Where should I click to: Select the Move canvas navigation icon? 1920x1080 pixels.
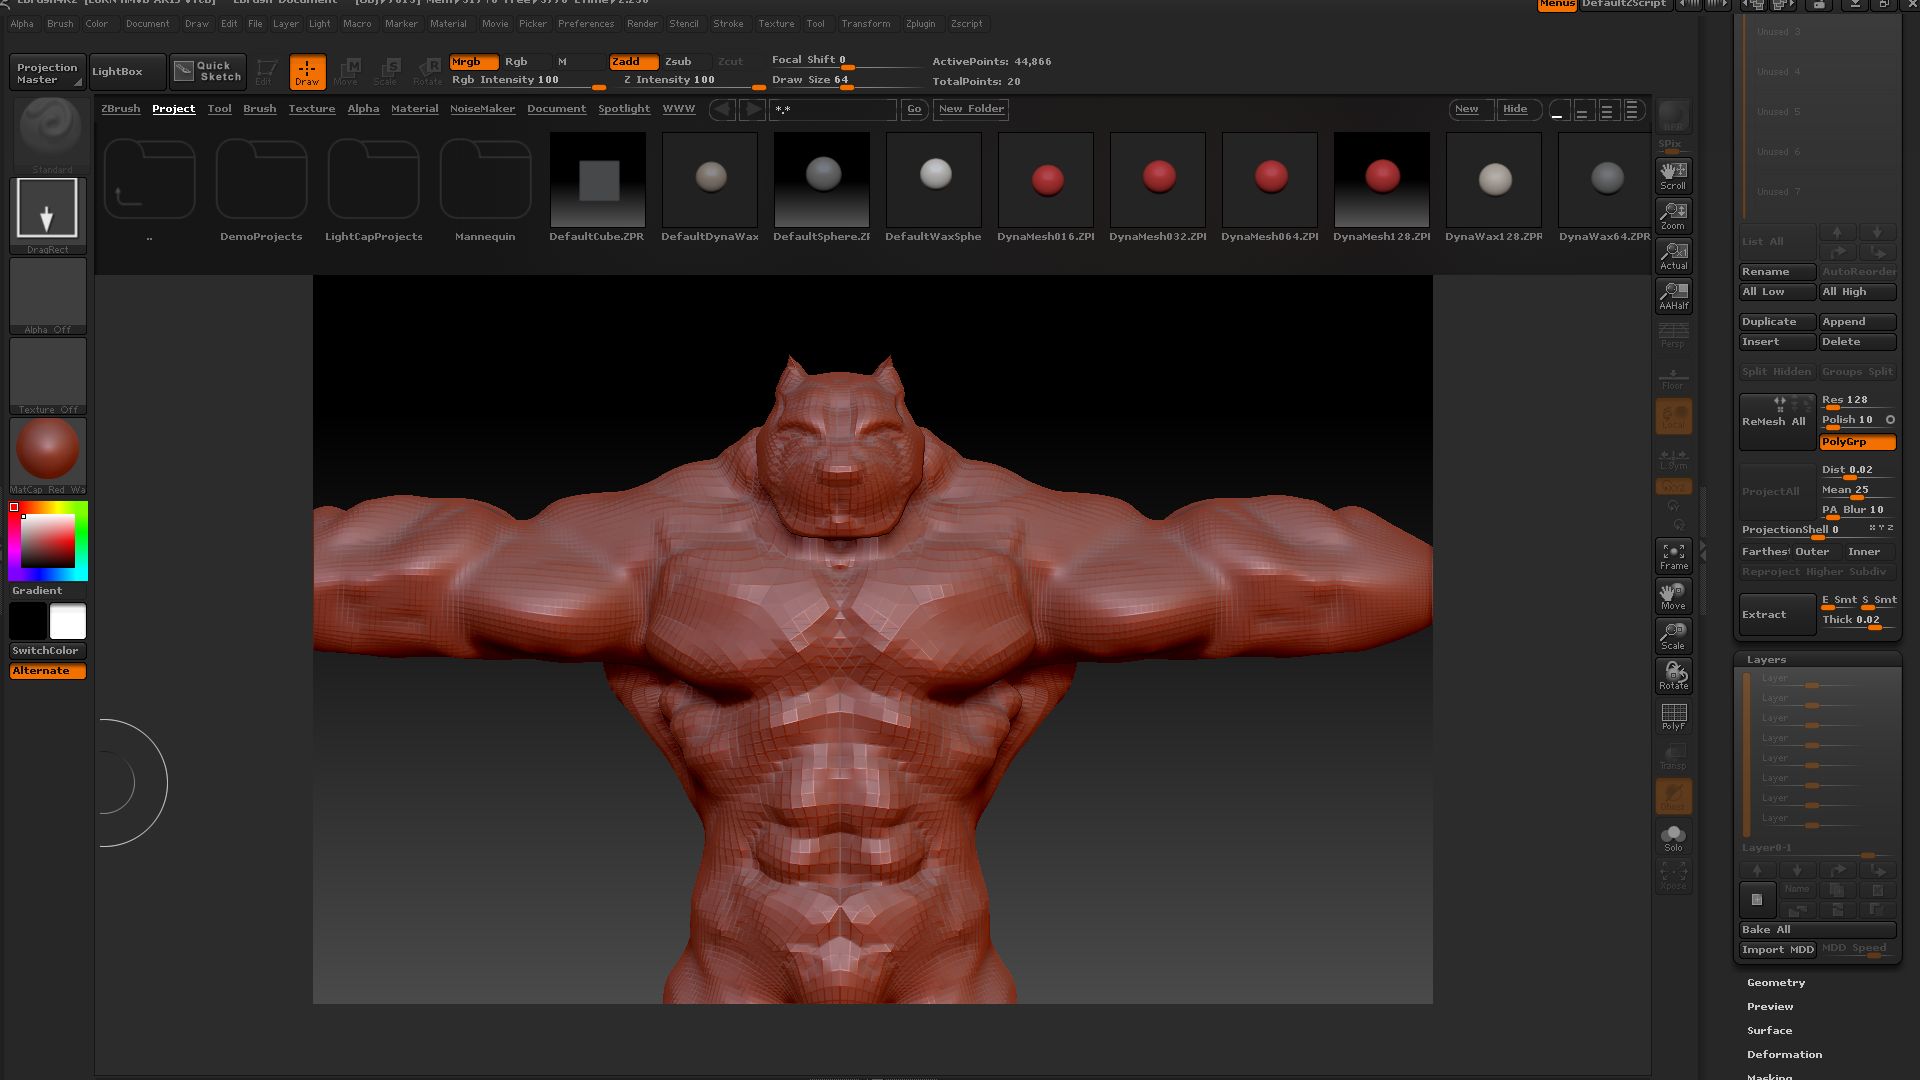point(1673,596)
